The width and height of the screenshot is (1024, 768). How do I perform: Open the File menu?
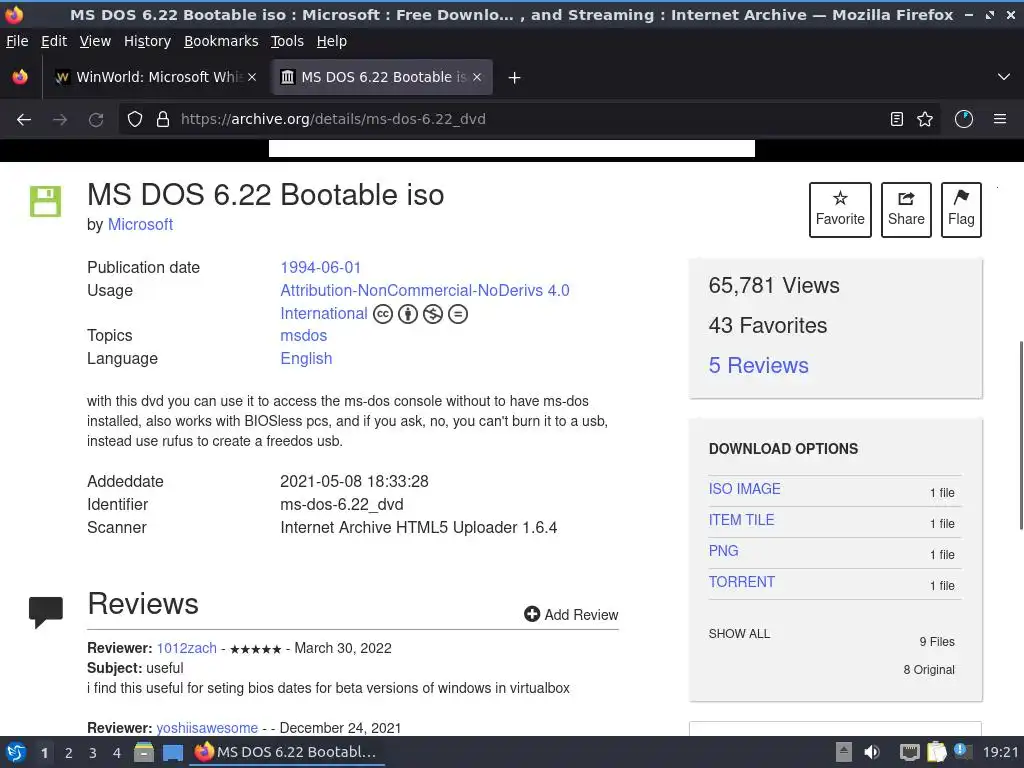(17, 41)
